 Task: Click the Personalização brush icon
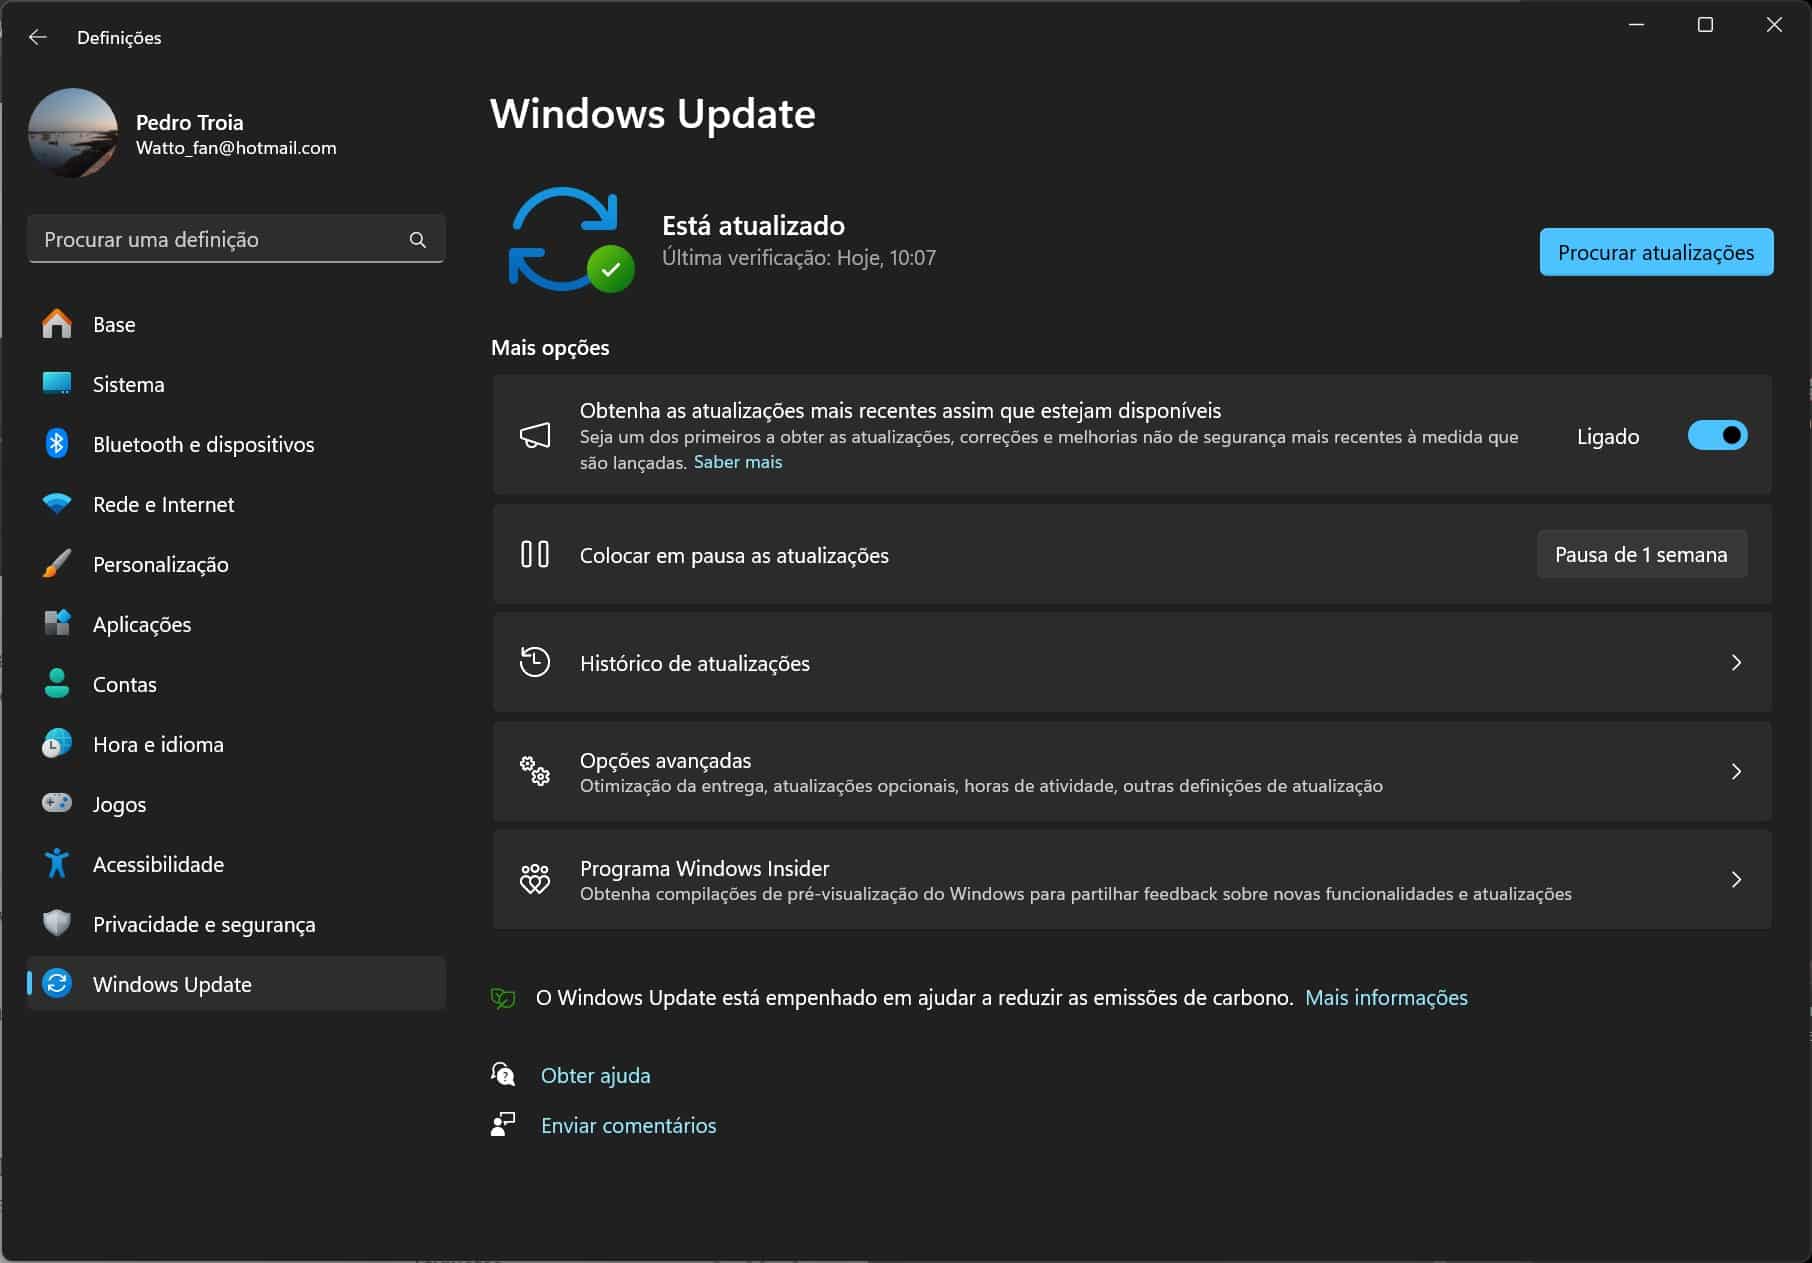click(x=57, y=564)
